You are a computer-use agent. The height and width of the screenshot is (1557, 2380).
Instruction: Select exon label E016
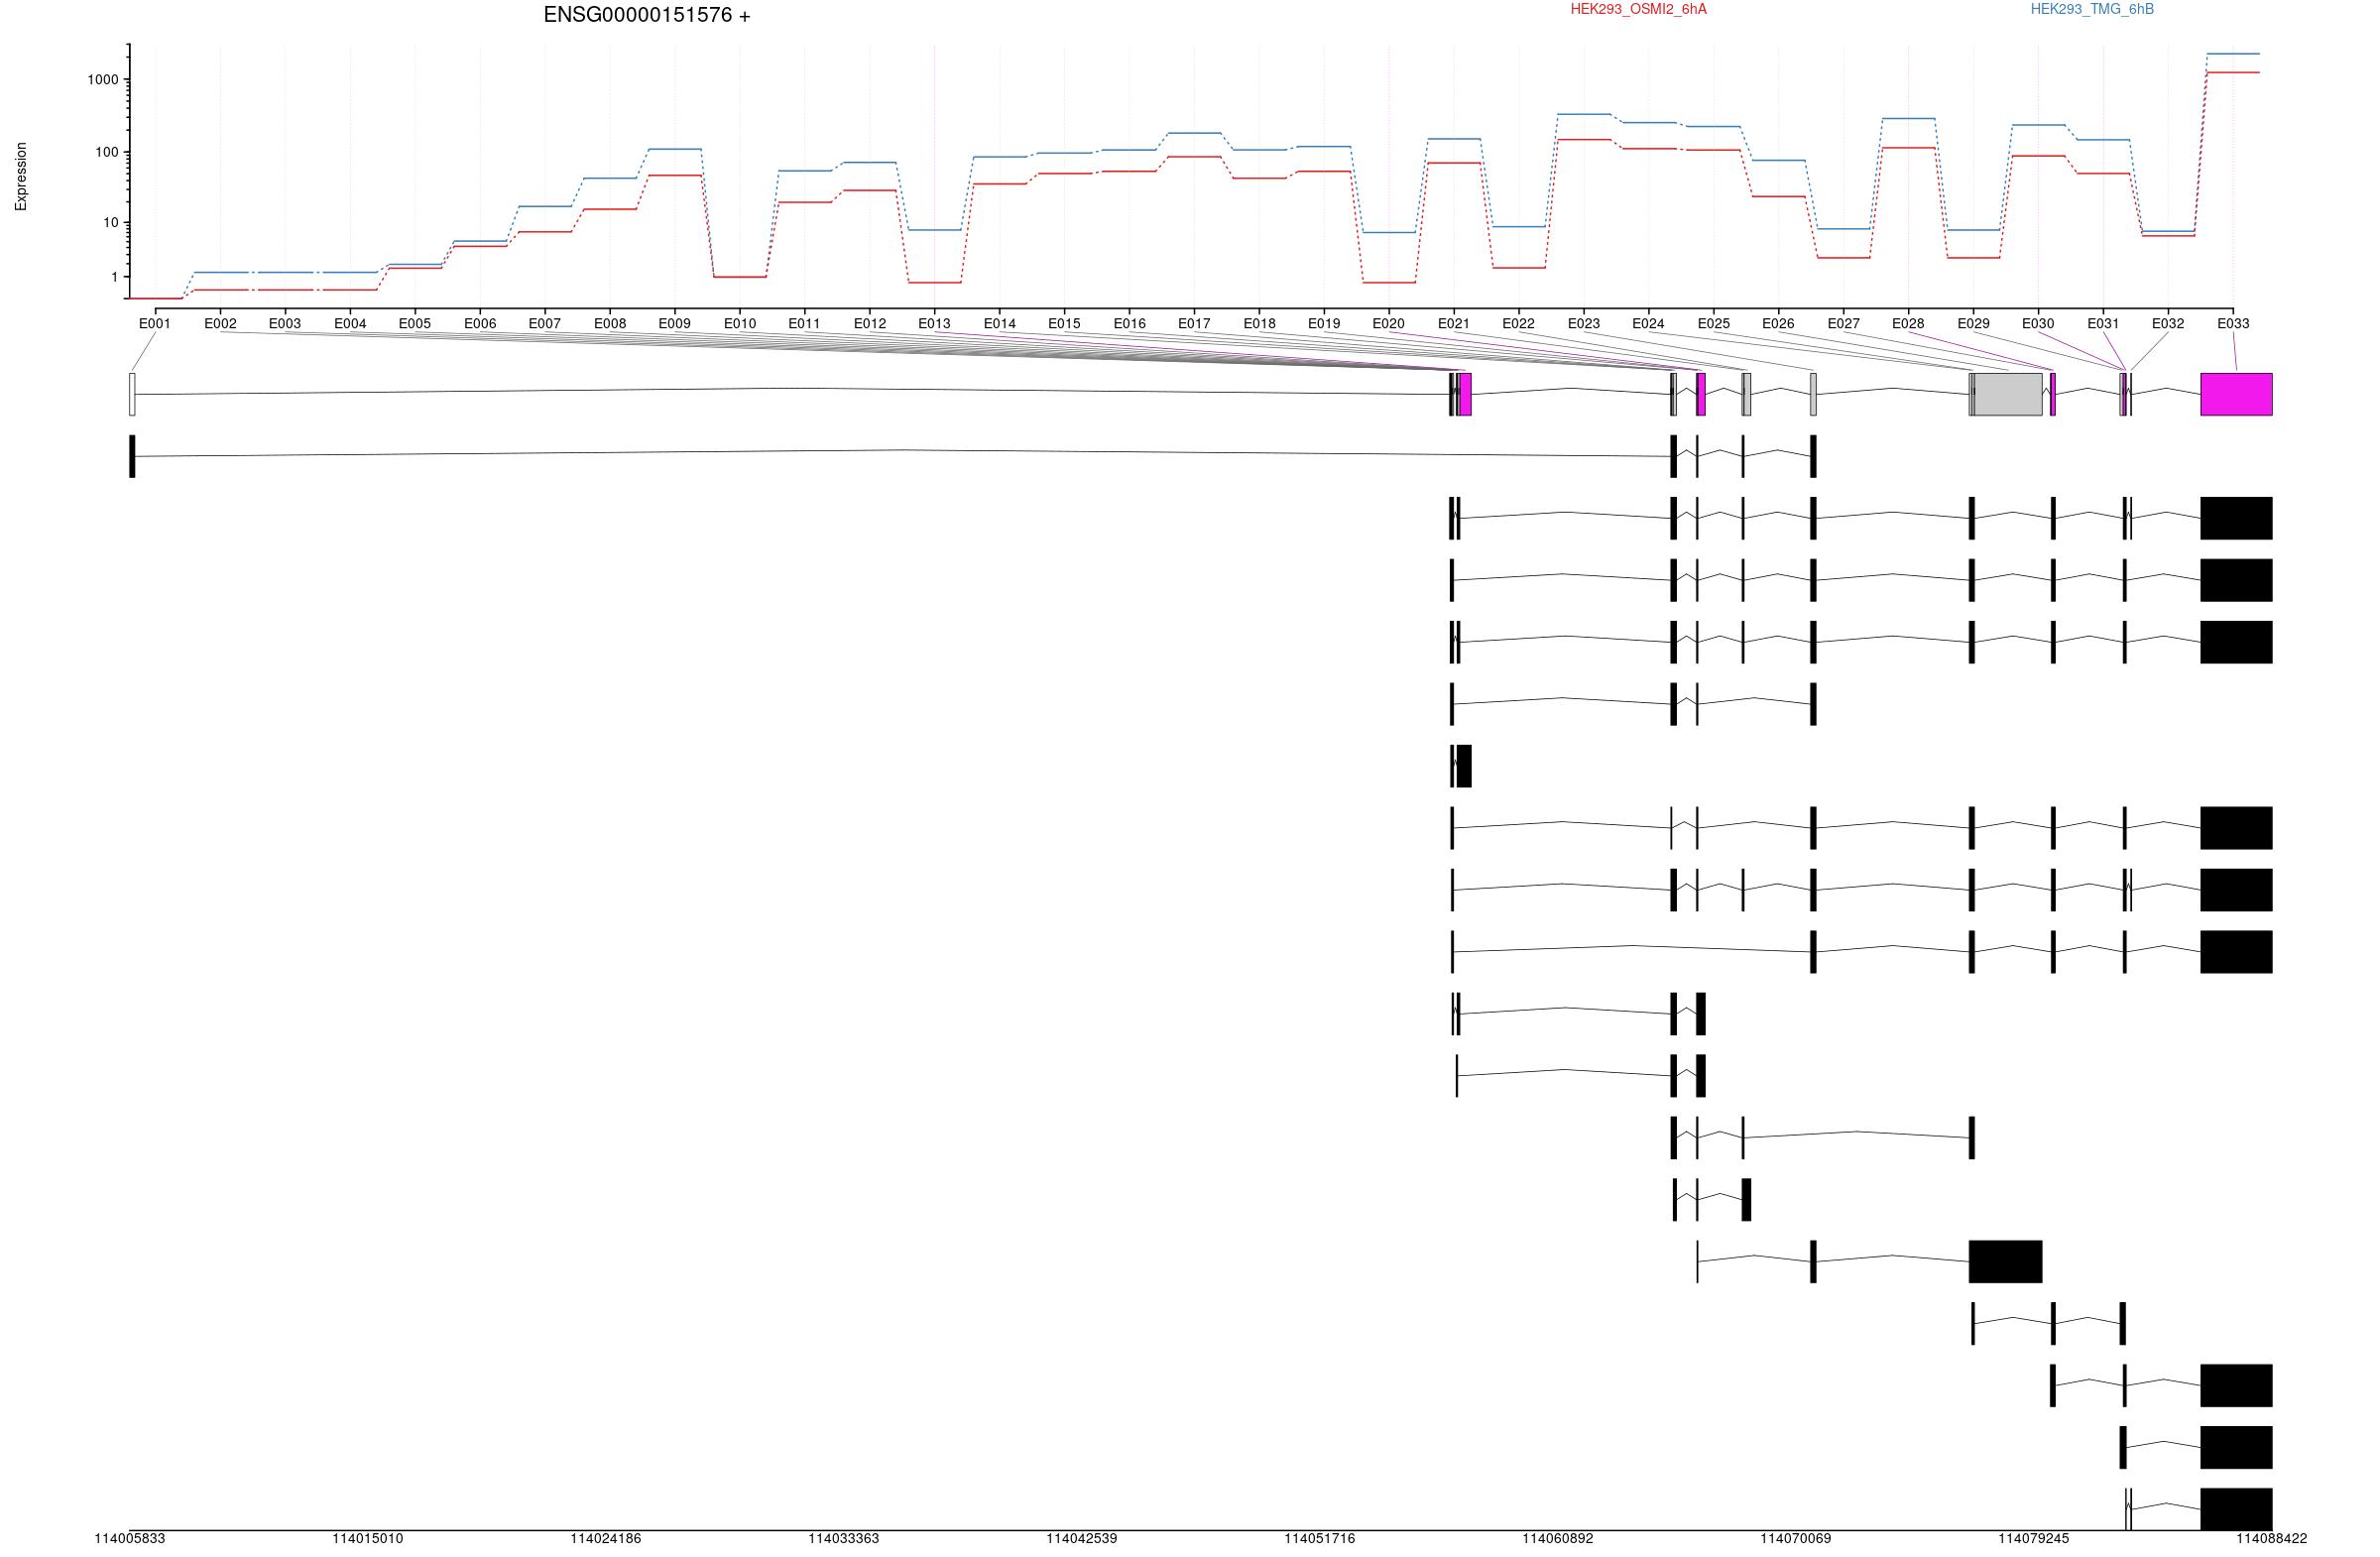[x=1130, y=323]
